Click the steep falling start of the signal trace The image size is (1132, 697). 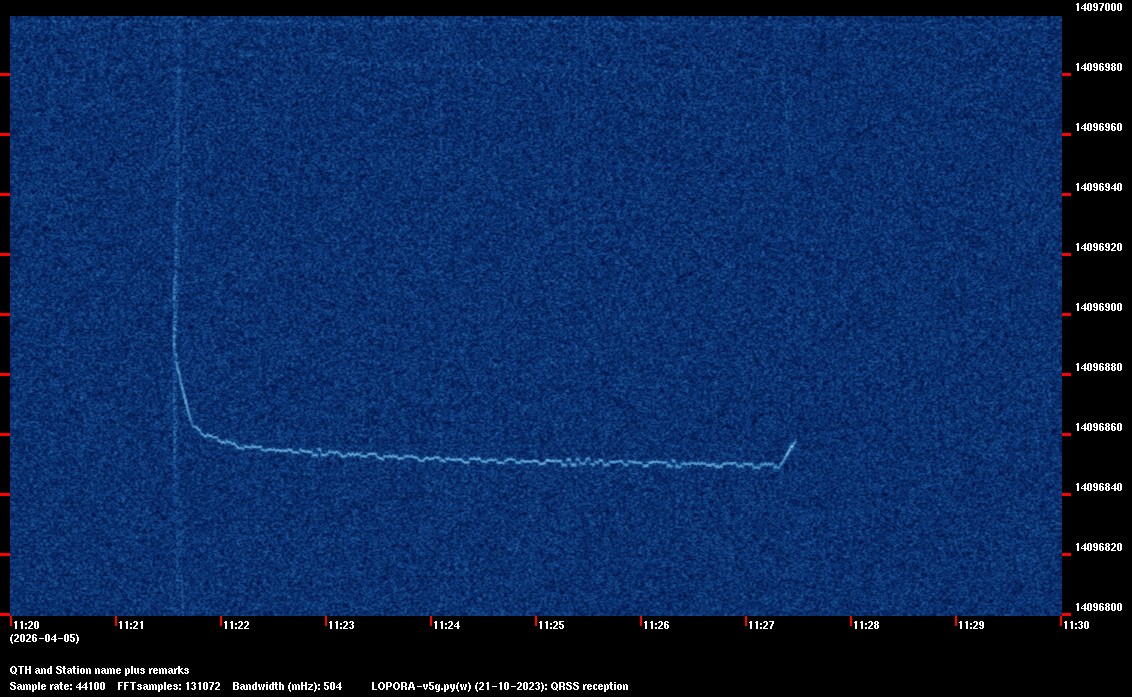pos(185,395)
